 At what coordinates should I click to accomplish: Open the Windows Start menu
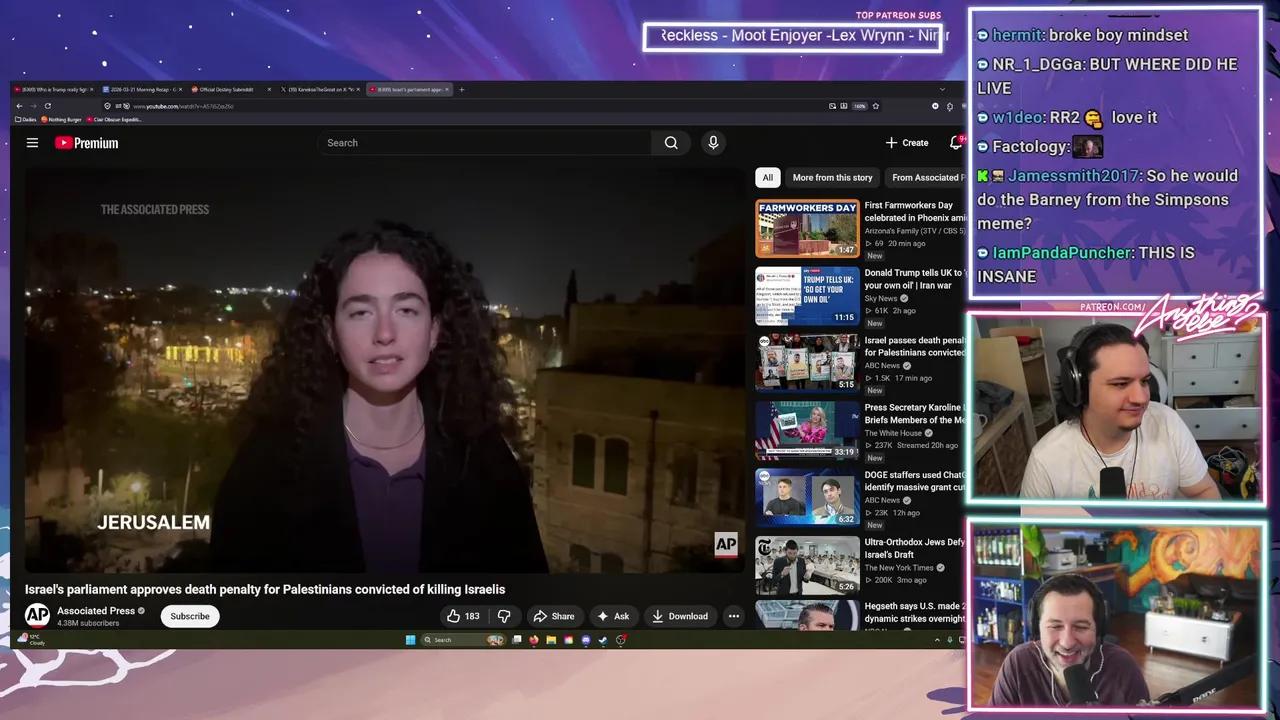(410, 640)
